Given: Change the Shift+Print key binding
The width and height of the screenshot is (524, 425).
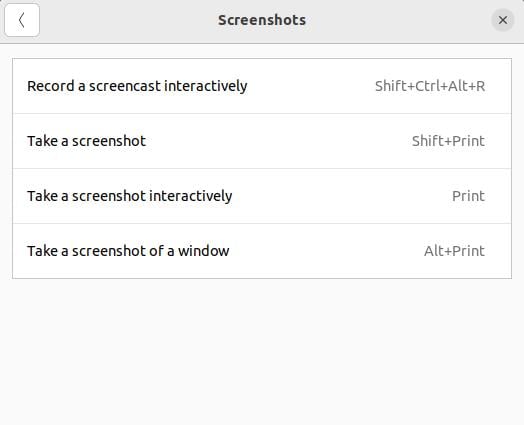Looking at the screenshot, I should (448, 141).
